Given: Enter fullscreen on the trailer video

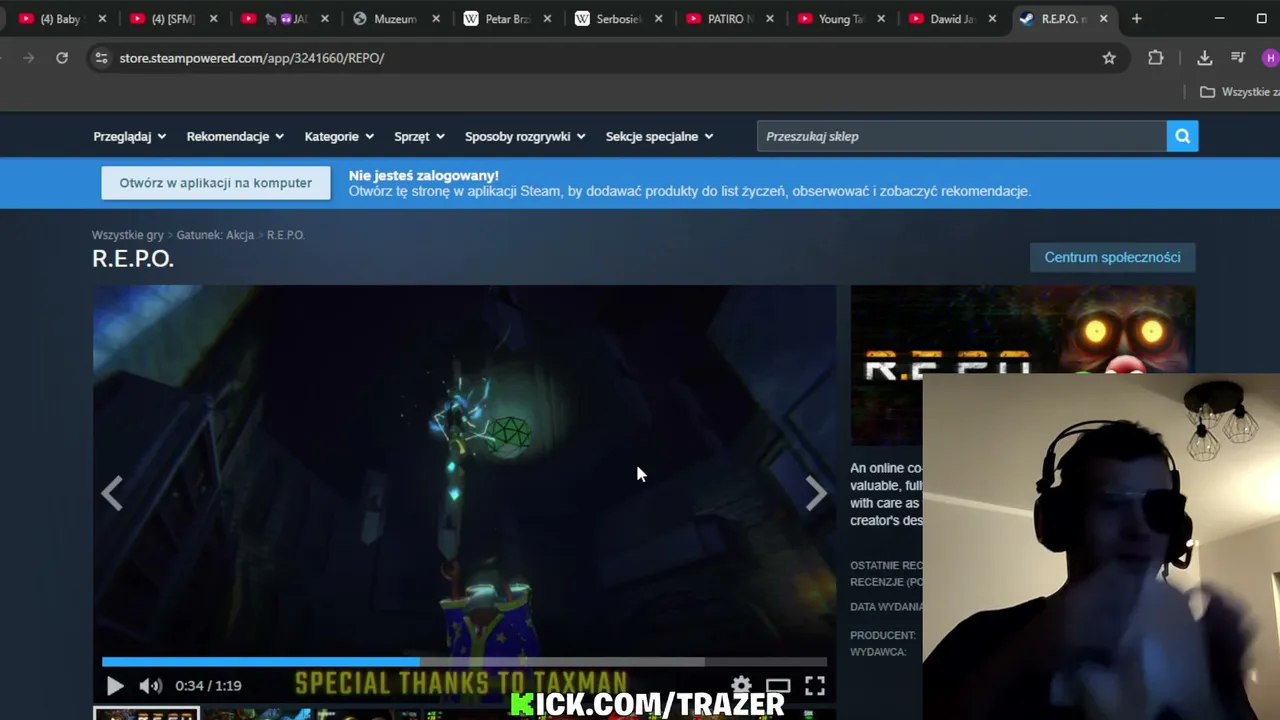Looking at the screenshot, I should tap(815, 685).
